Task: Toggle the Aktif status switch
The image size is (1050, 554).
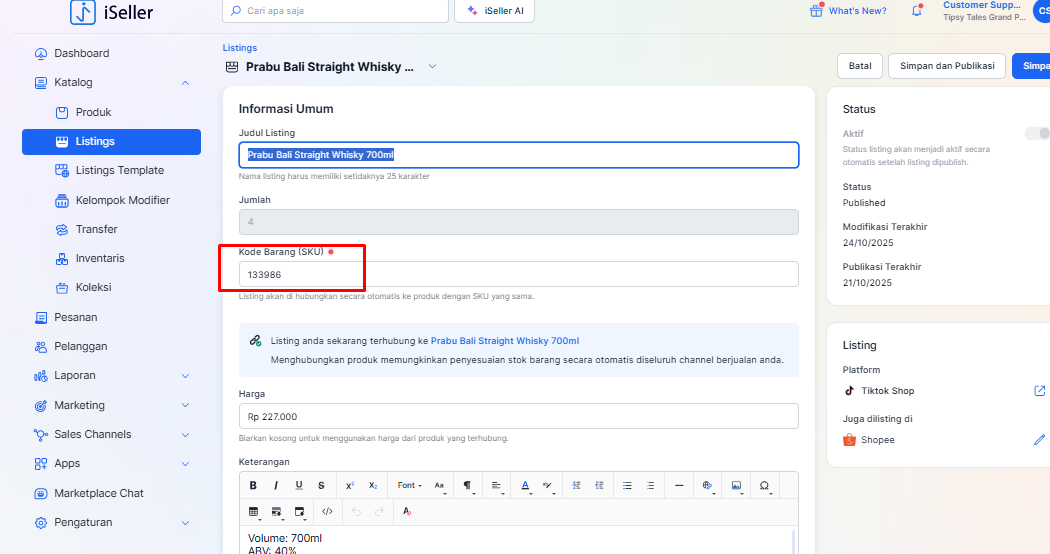Action: point(1037,133)
